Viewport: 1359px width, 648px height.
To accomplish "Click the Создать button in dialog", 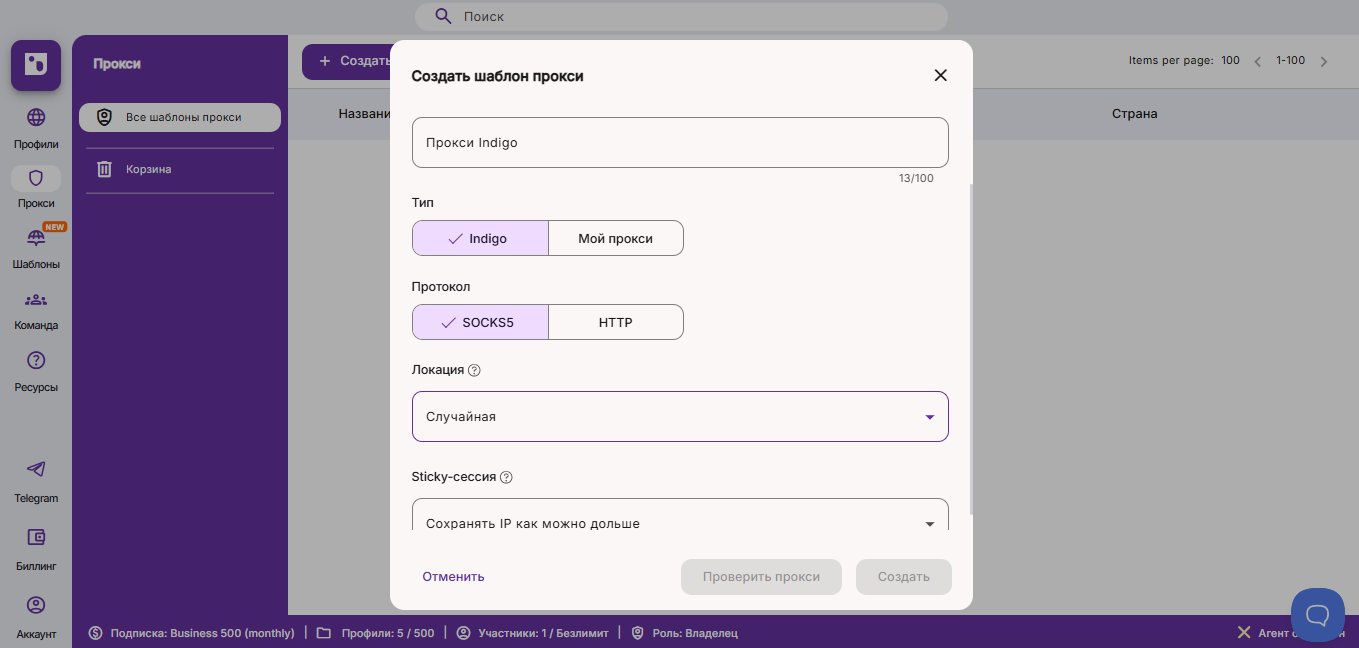I will [x=904, y=577].
